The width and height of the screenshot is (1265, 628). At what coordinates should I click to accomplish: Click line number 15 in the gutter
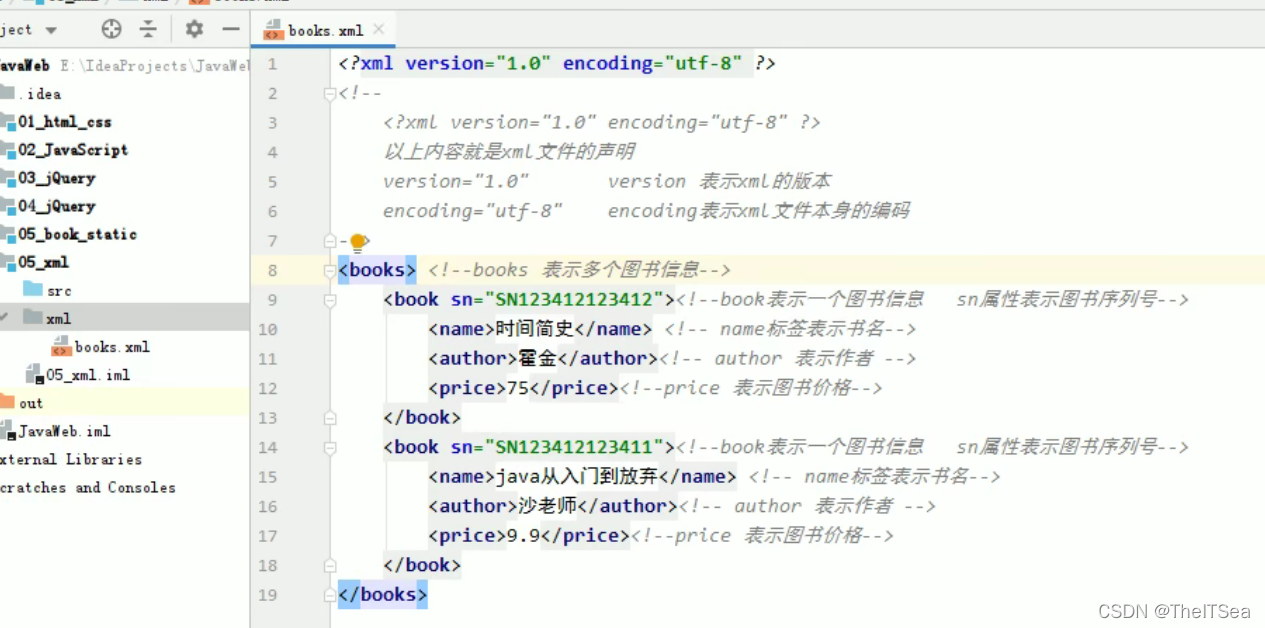tap(268, 477)
